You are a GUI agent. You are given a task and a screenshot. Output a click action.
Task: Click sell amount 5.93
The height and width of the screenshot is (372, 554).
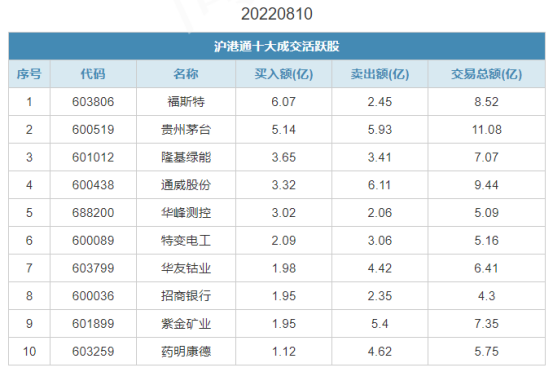(380, 130)
